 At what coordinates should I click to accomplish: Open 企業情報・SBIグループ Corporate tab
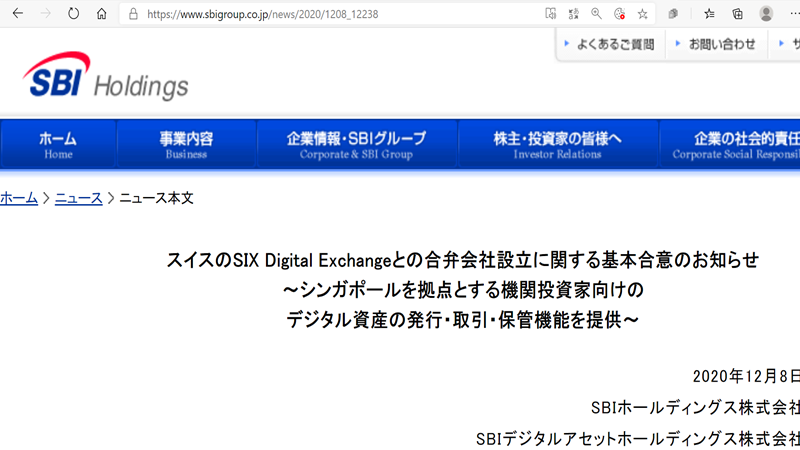click(356, 144)
